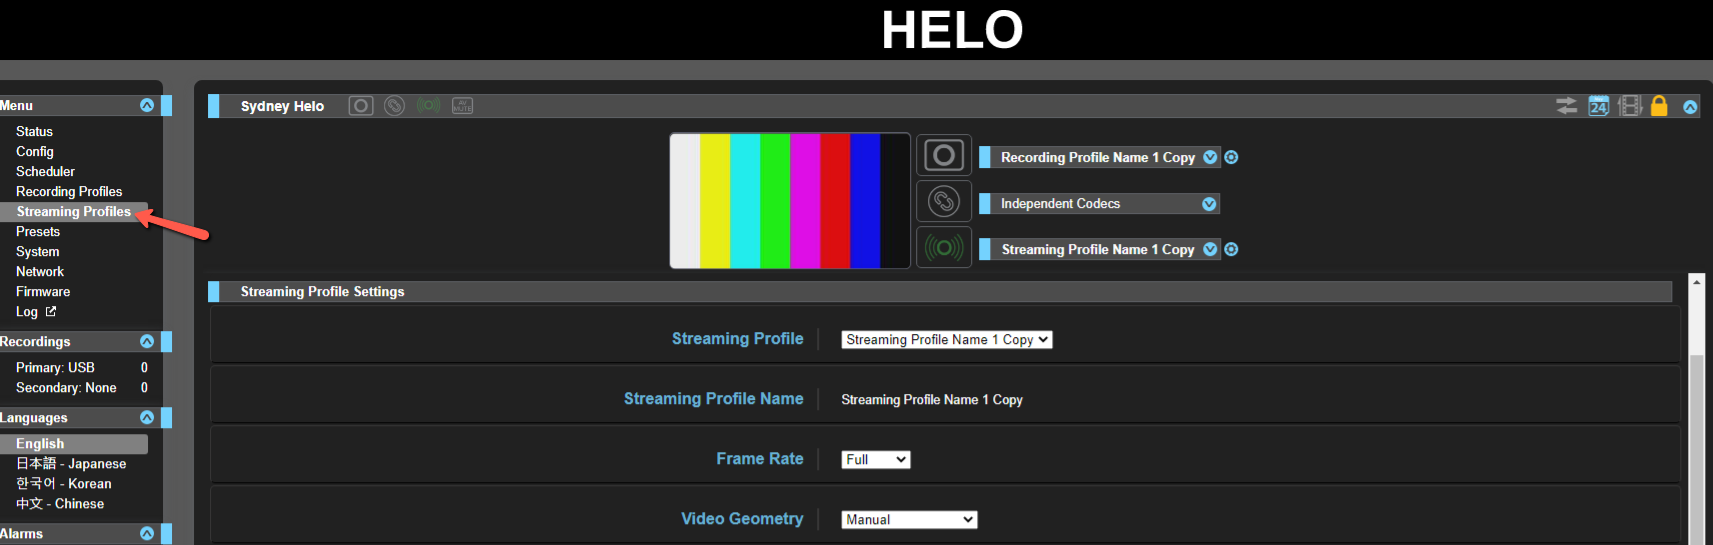This screenshot has height=545, width=1713.
Task: Click the large link codecs button
Action: [x=944, y=201]
